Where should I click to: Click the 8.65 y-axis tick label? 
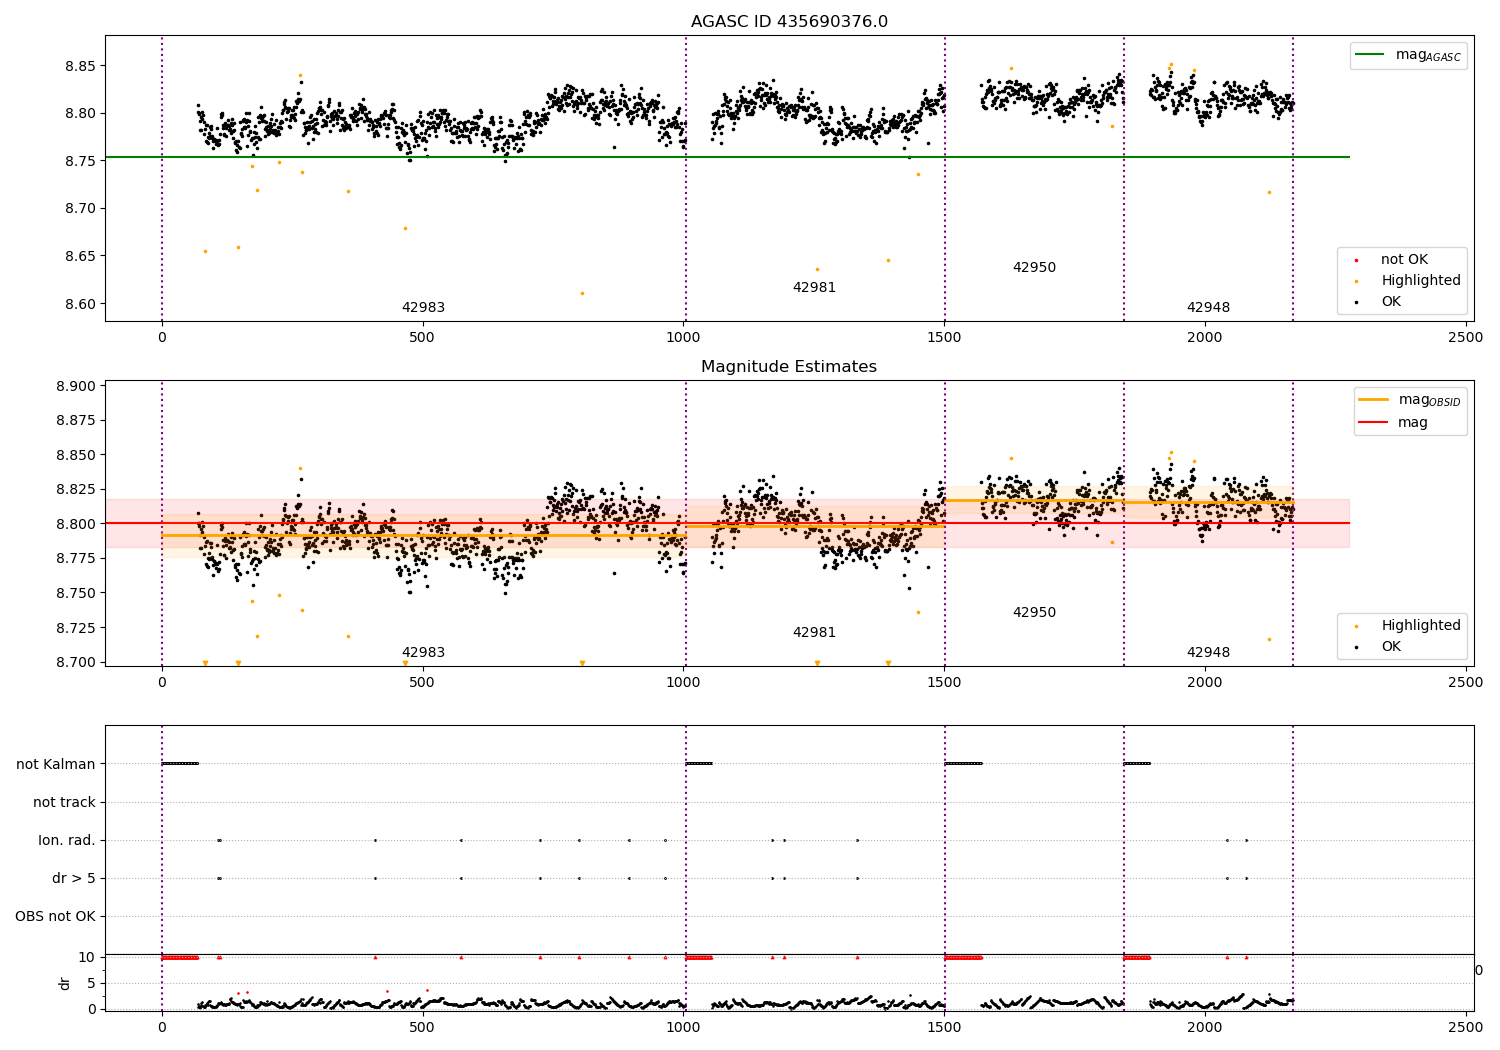pyautogui.click(x=80, y=257)
